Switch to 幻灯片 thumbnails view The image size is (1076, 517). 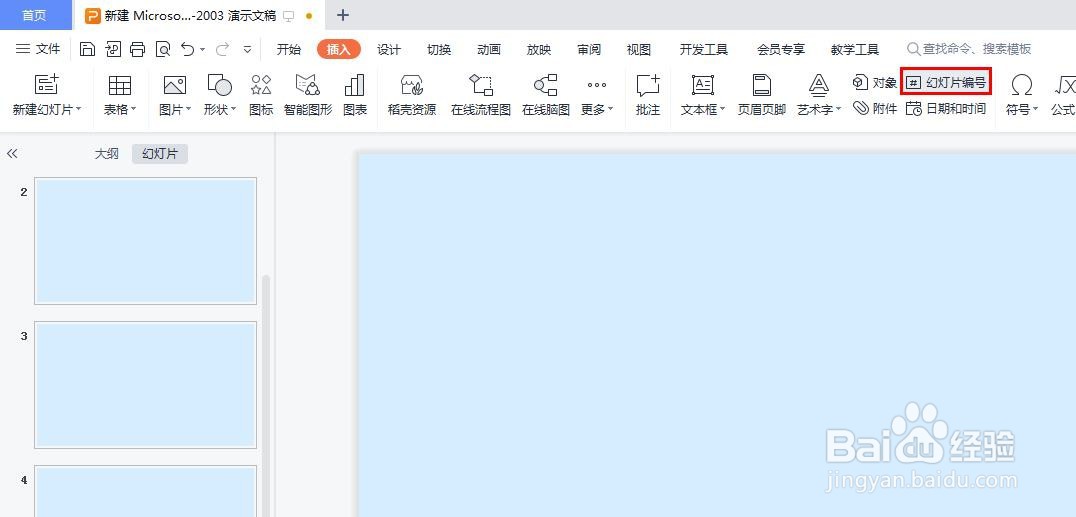[160, 154]
